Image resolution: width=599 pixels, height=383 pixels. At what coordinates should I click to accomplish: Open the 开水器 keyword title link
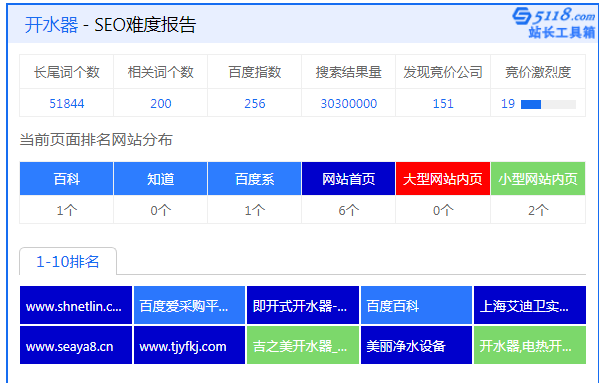click(51, 25)
